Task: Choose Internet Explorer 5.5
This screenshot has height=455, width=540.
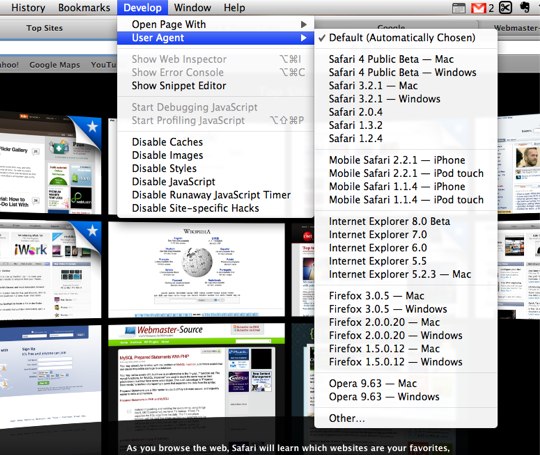Action: click(x=406, y=261)
